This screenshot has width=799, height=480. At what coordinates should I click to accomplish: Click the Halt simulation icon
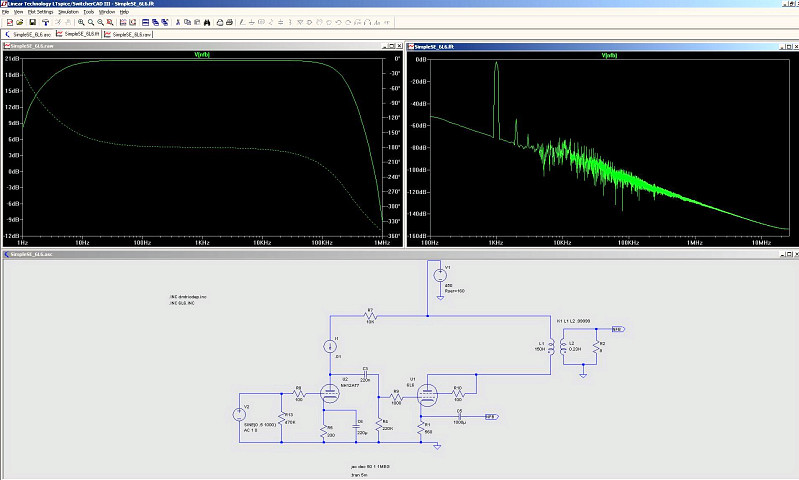(68, 22)
